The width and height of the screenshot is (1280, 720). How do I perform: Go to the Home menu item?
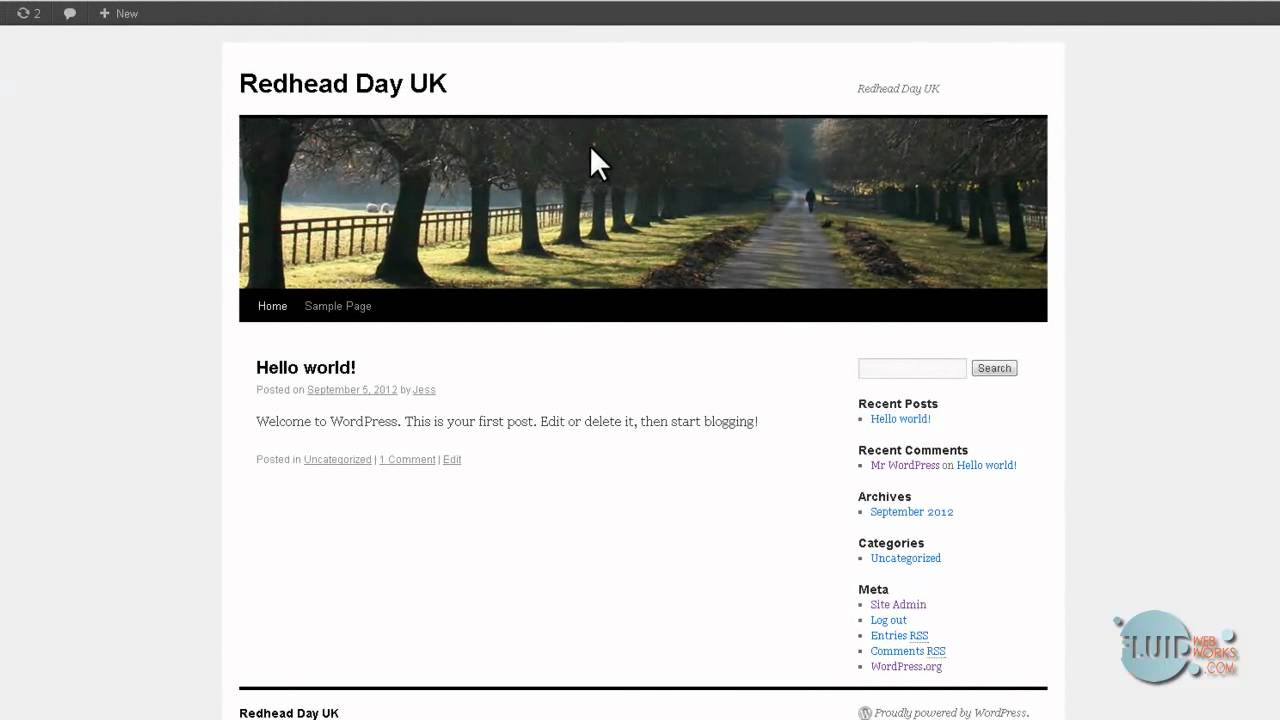[x=272, y=306]
